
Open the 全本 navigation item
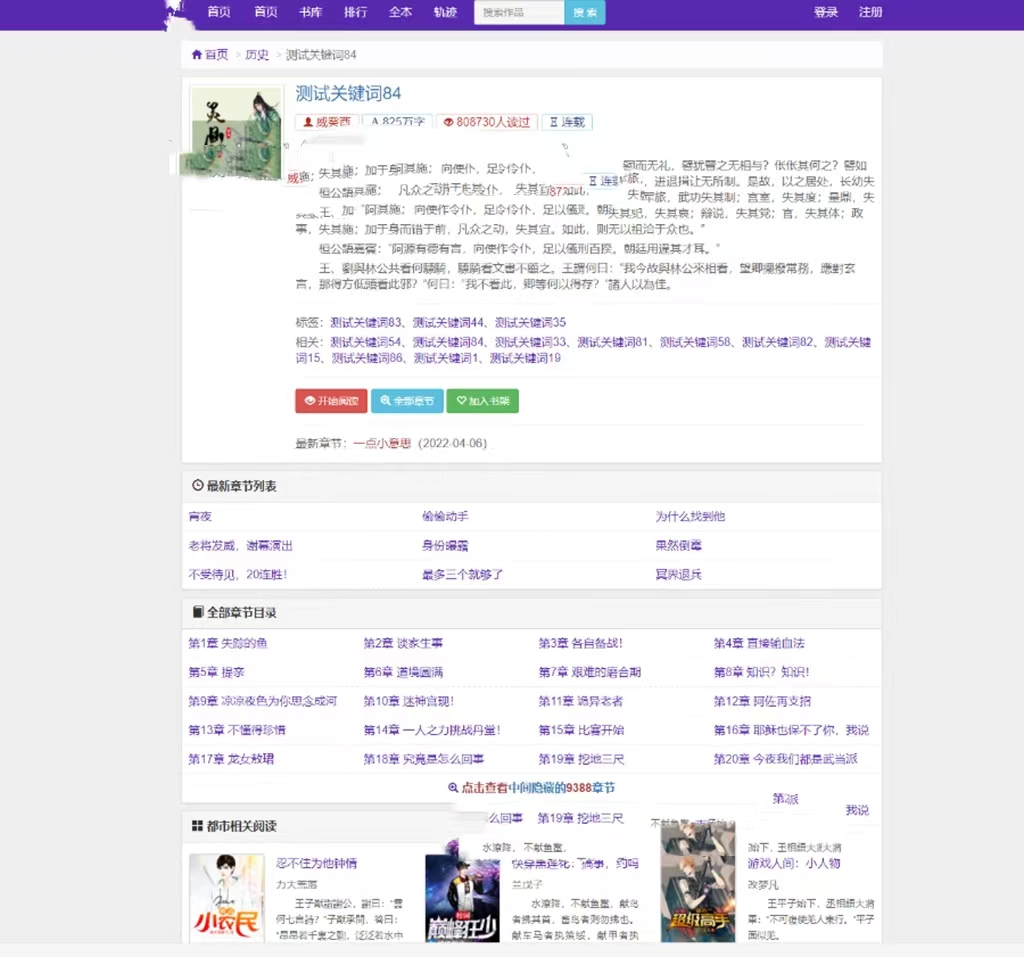pyautogui.click(x=400, y=13)
